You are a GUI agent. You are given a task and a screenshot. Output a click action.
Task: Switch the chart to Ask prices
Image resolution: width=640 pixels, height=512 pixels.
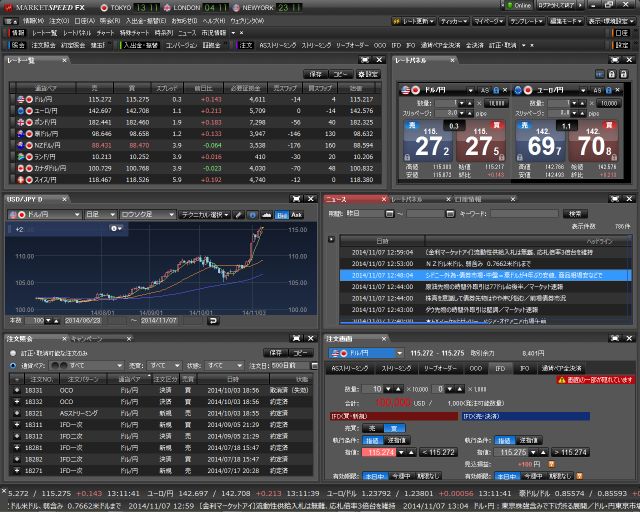tap(296, 215)
